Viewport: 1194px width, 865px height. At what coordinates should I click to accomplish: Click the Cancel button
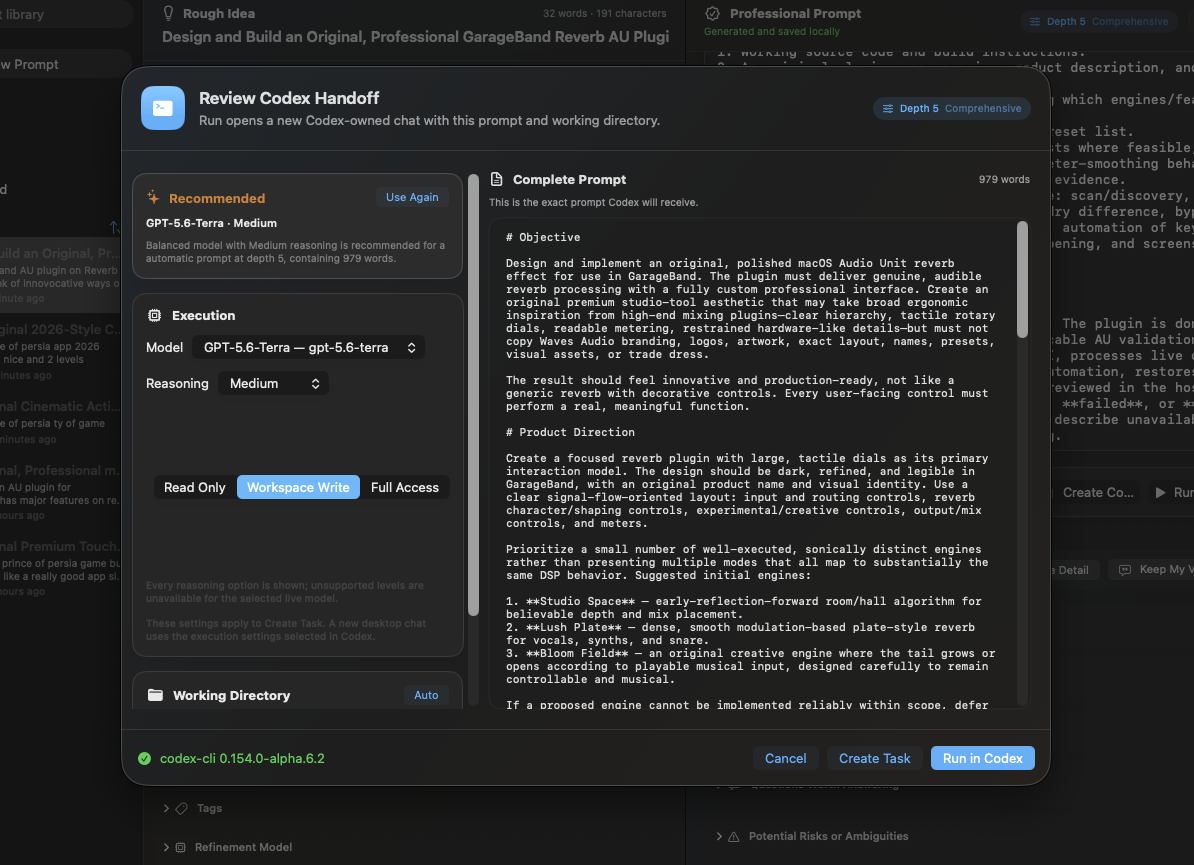(785, 758)
